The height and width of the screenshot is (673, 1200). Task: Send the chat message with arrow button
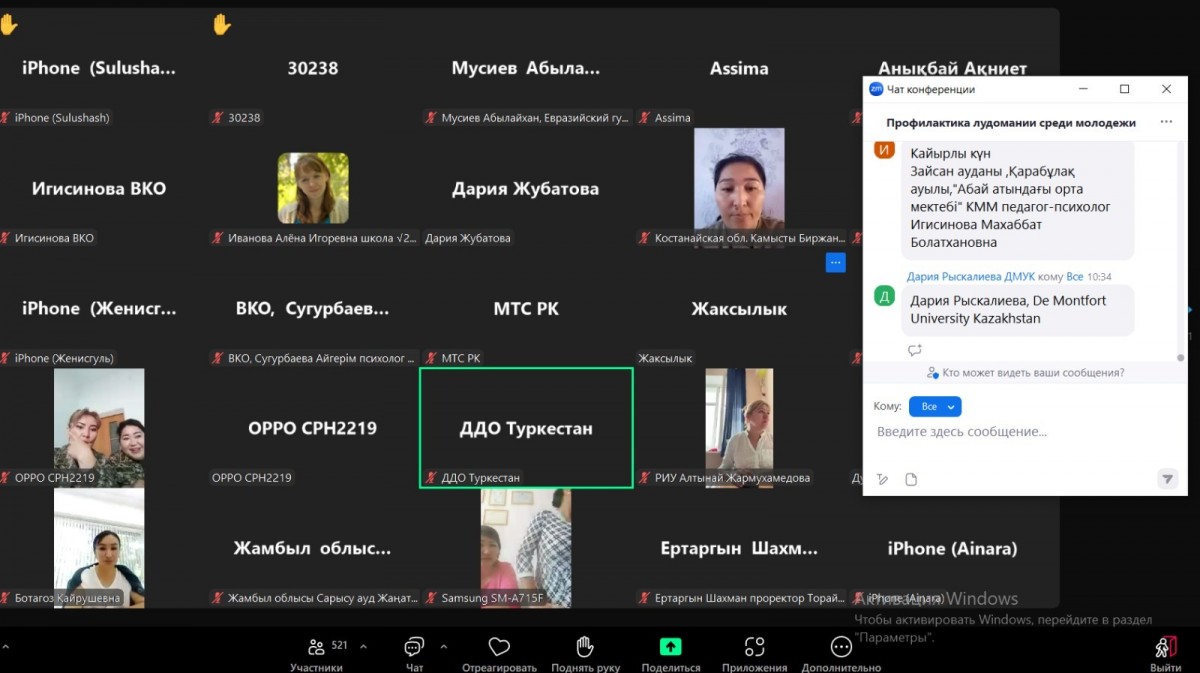(1167, 479)
